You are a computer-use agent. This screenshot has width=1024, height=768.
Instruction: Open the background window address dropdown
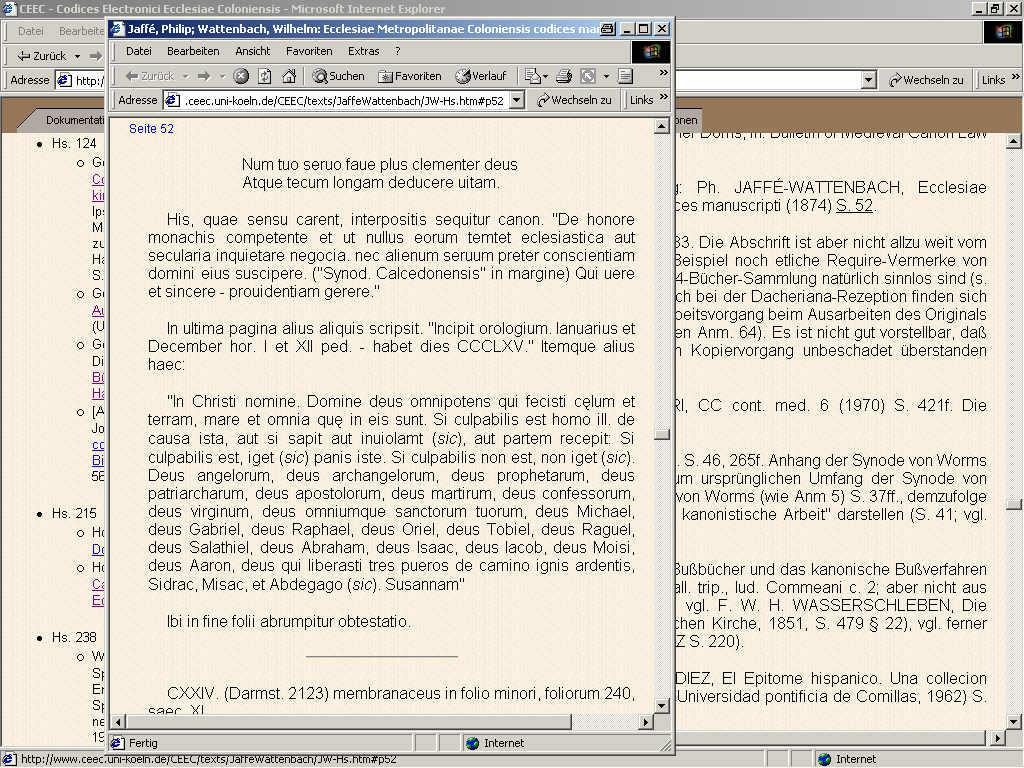(868, 80)
